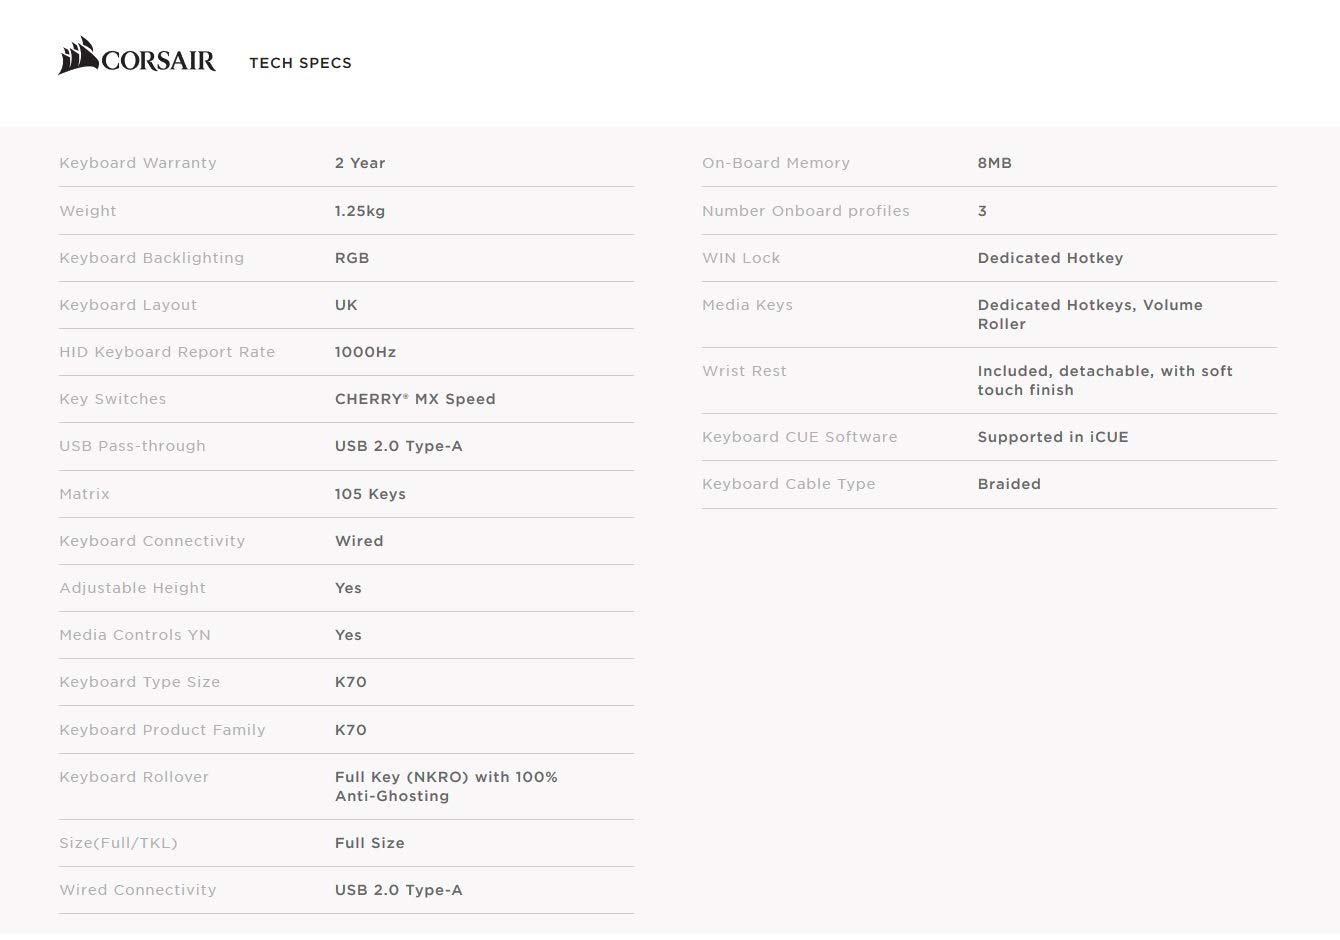Select the Number Onboard profiles label
This screenshot has width=1340, height=940.
click(806, 211)
